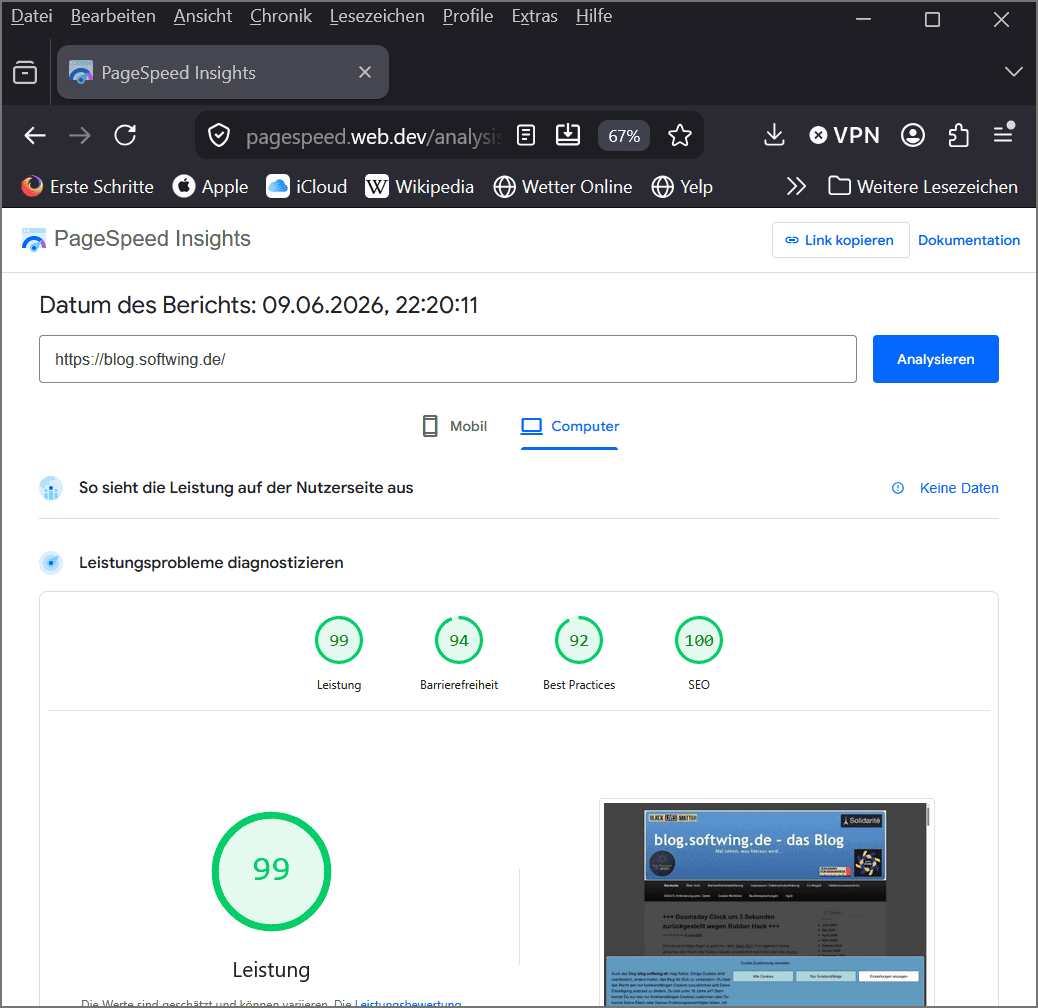Maximize the browser window
The width and height of the screenshot is (1038, 1008).
pyautogui.click(x=932, y=20)
